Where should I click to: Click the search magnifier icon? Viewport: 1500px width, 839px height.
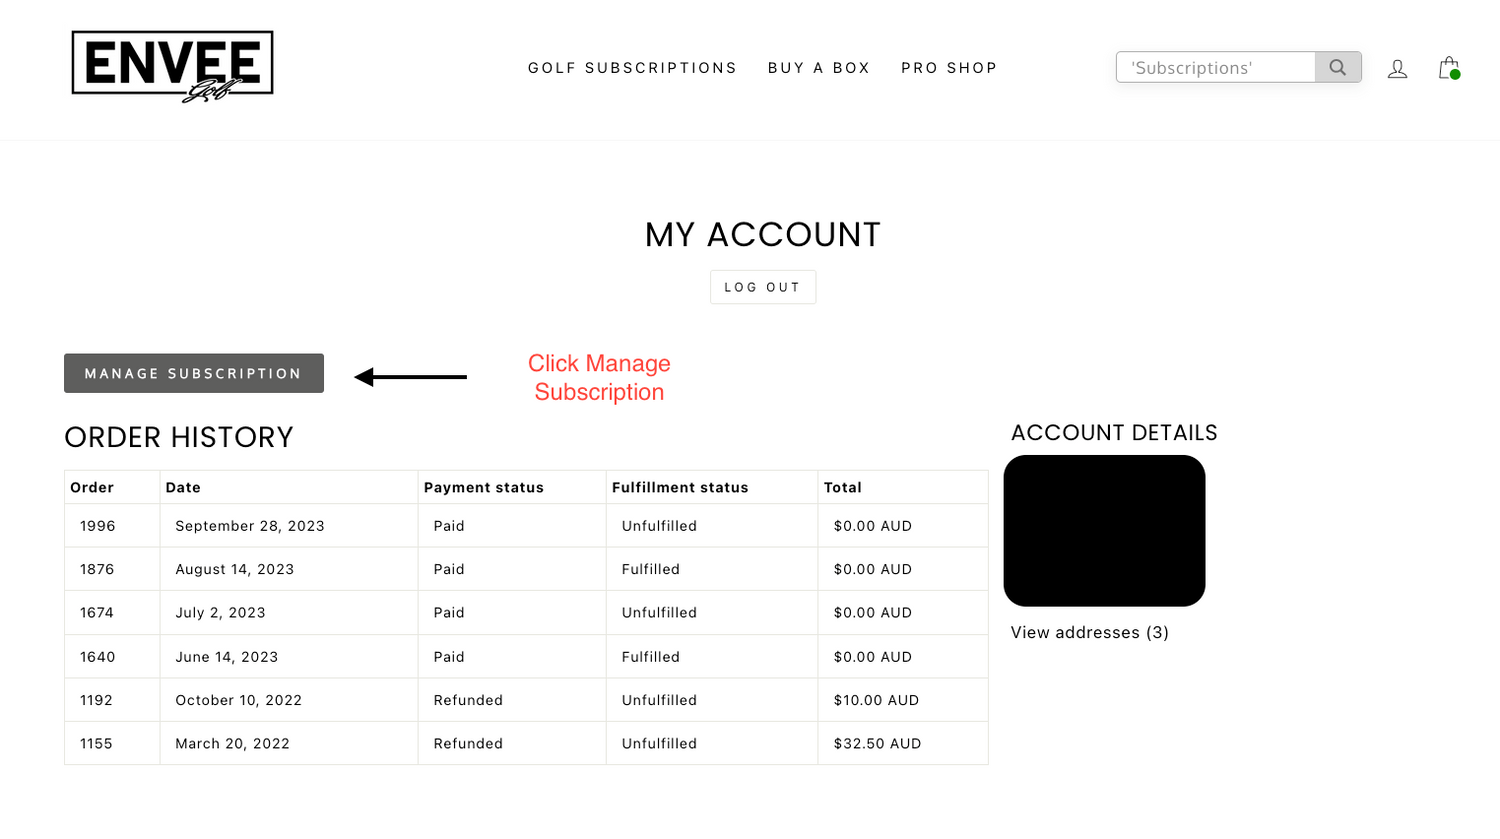click(x=1337, y=68)
